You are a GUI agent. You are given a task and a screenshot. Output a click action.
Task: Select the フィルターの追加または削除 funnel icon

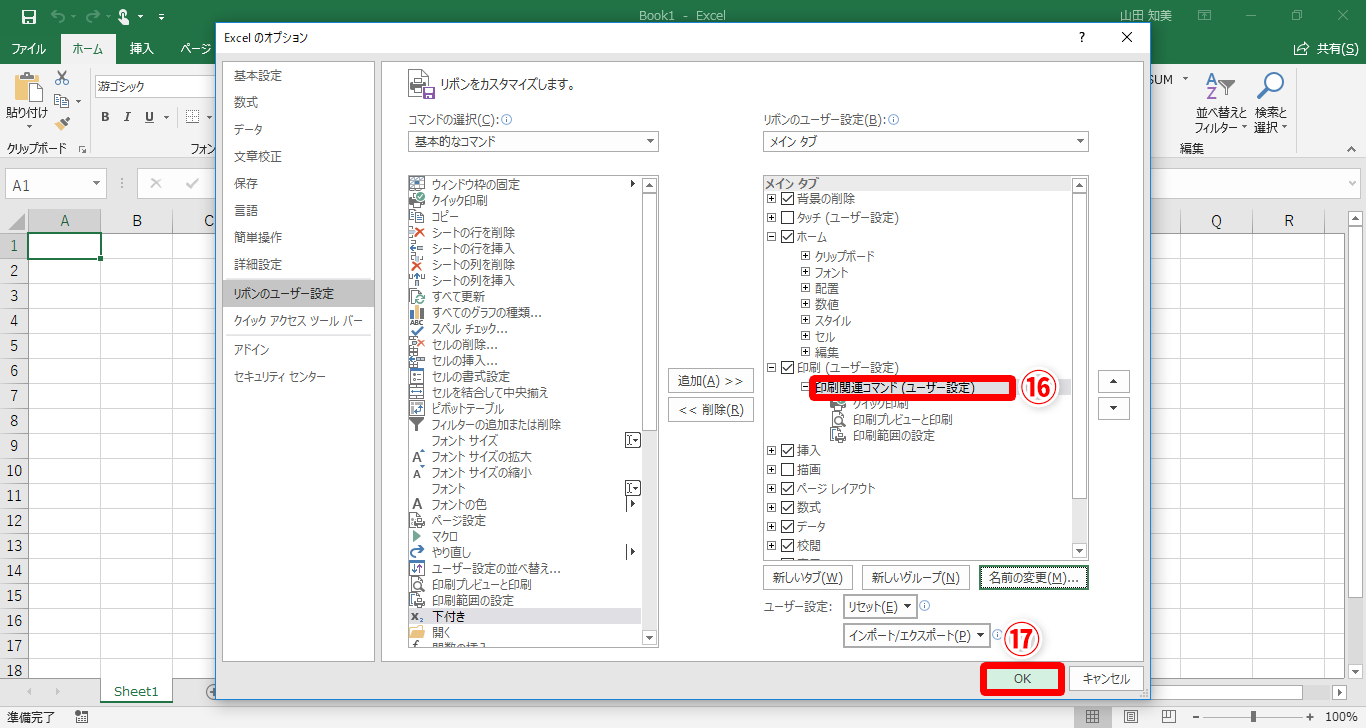pos(417,424)
